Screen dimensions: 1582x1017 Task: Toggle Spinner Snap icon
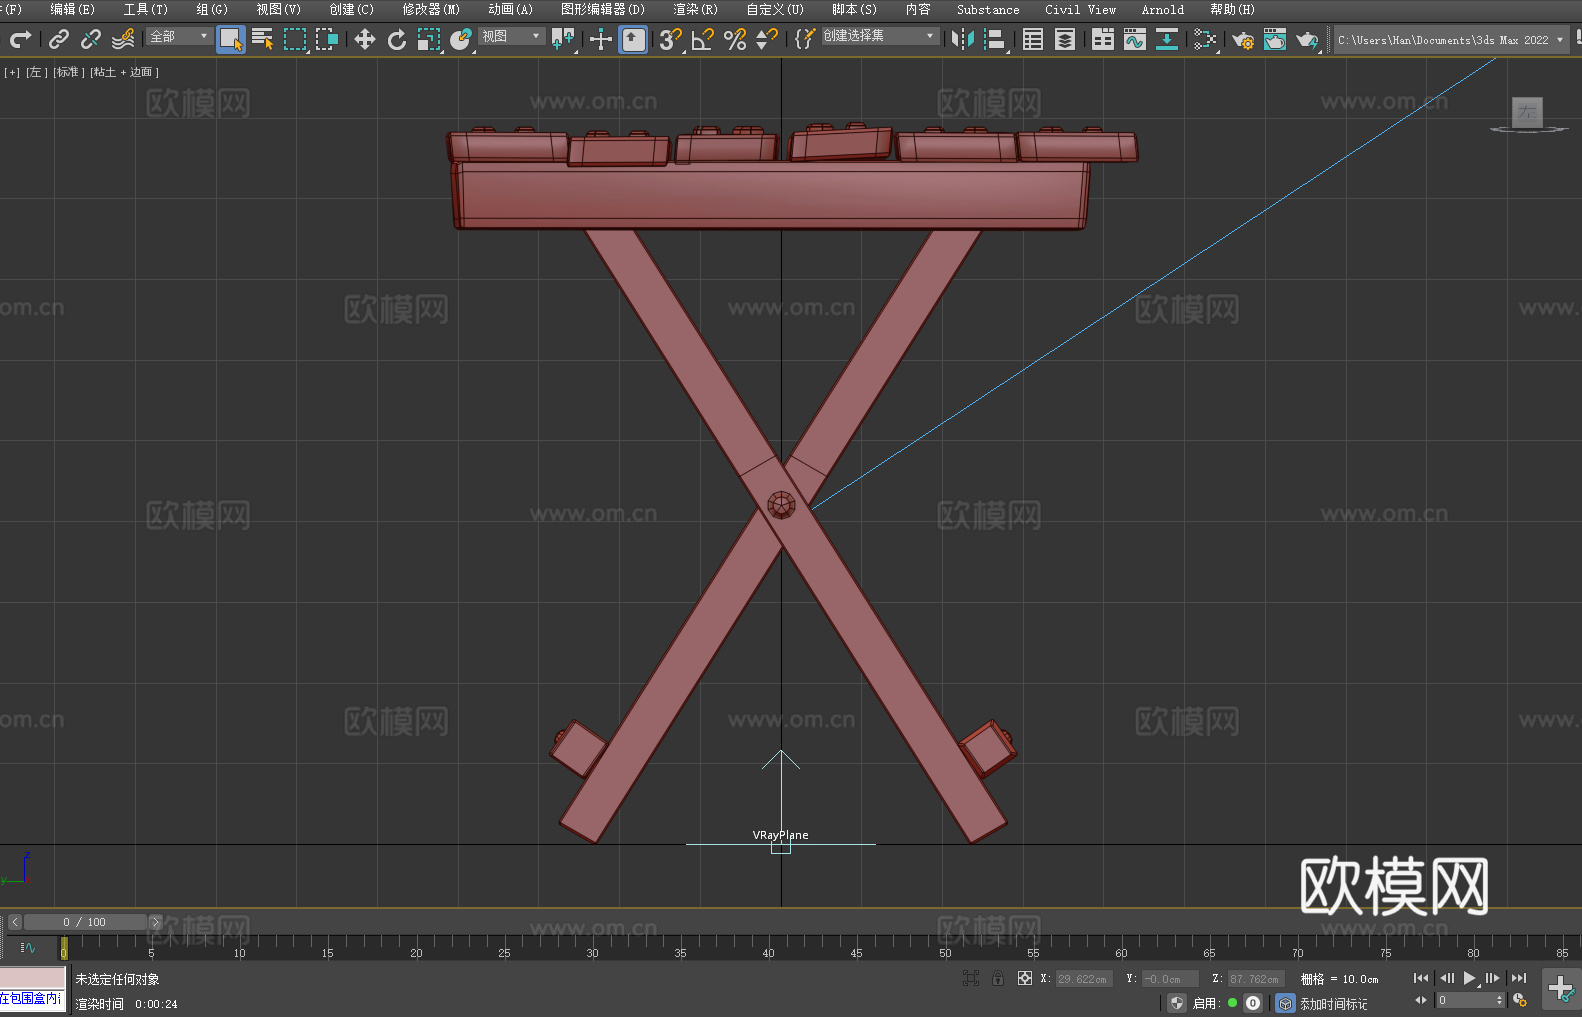point(767,39)
